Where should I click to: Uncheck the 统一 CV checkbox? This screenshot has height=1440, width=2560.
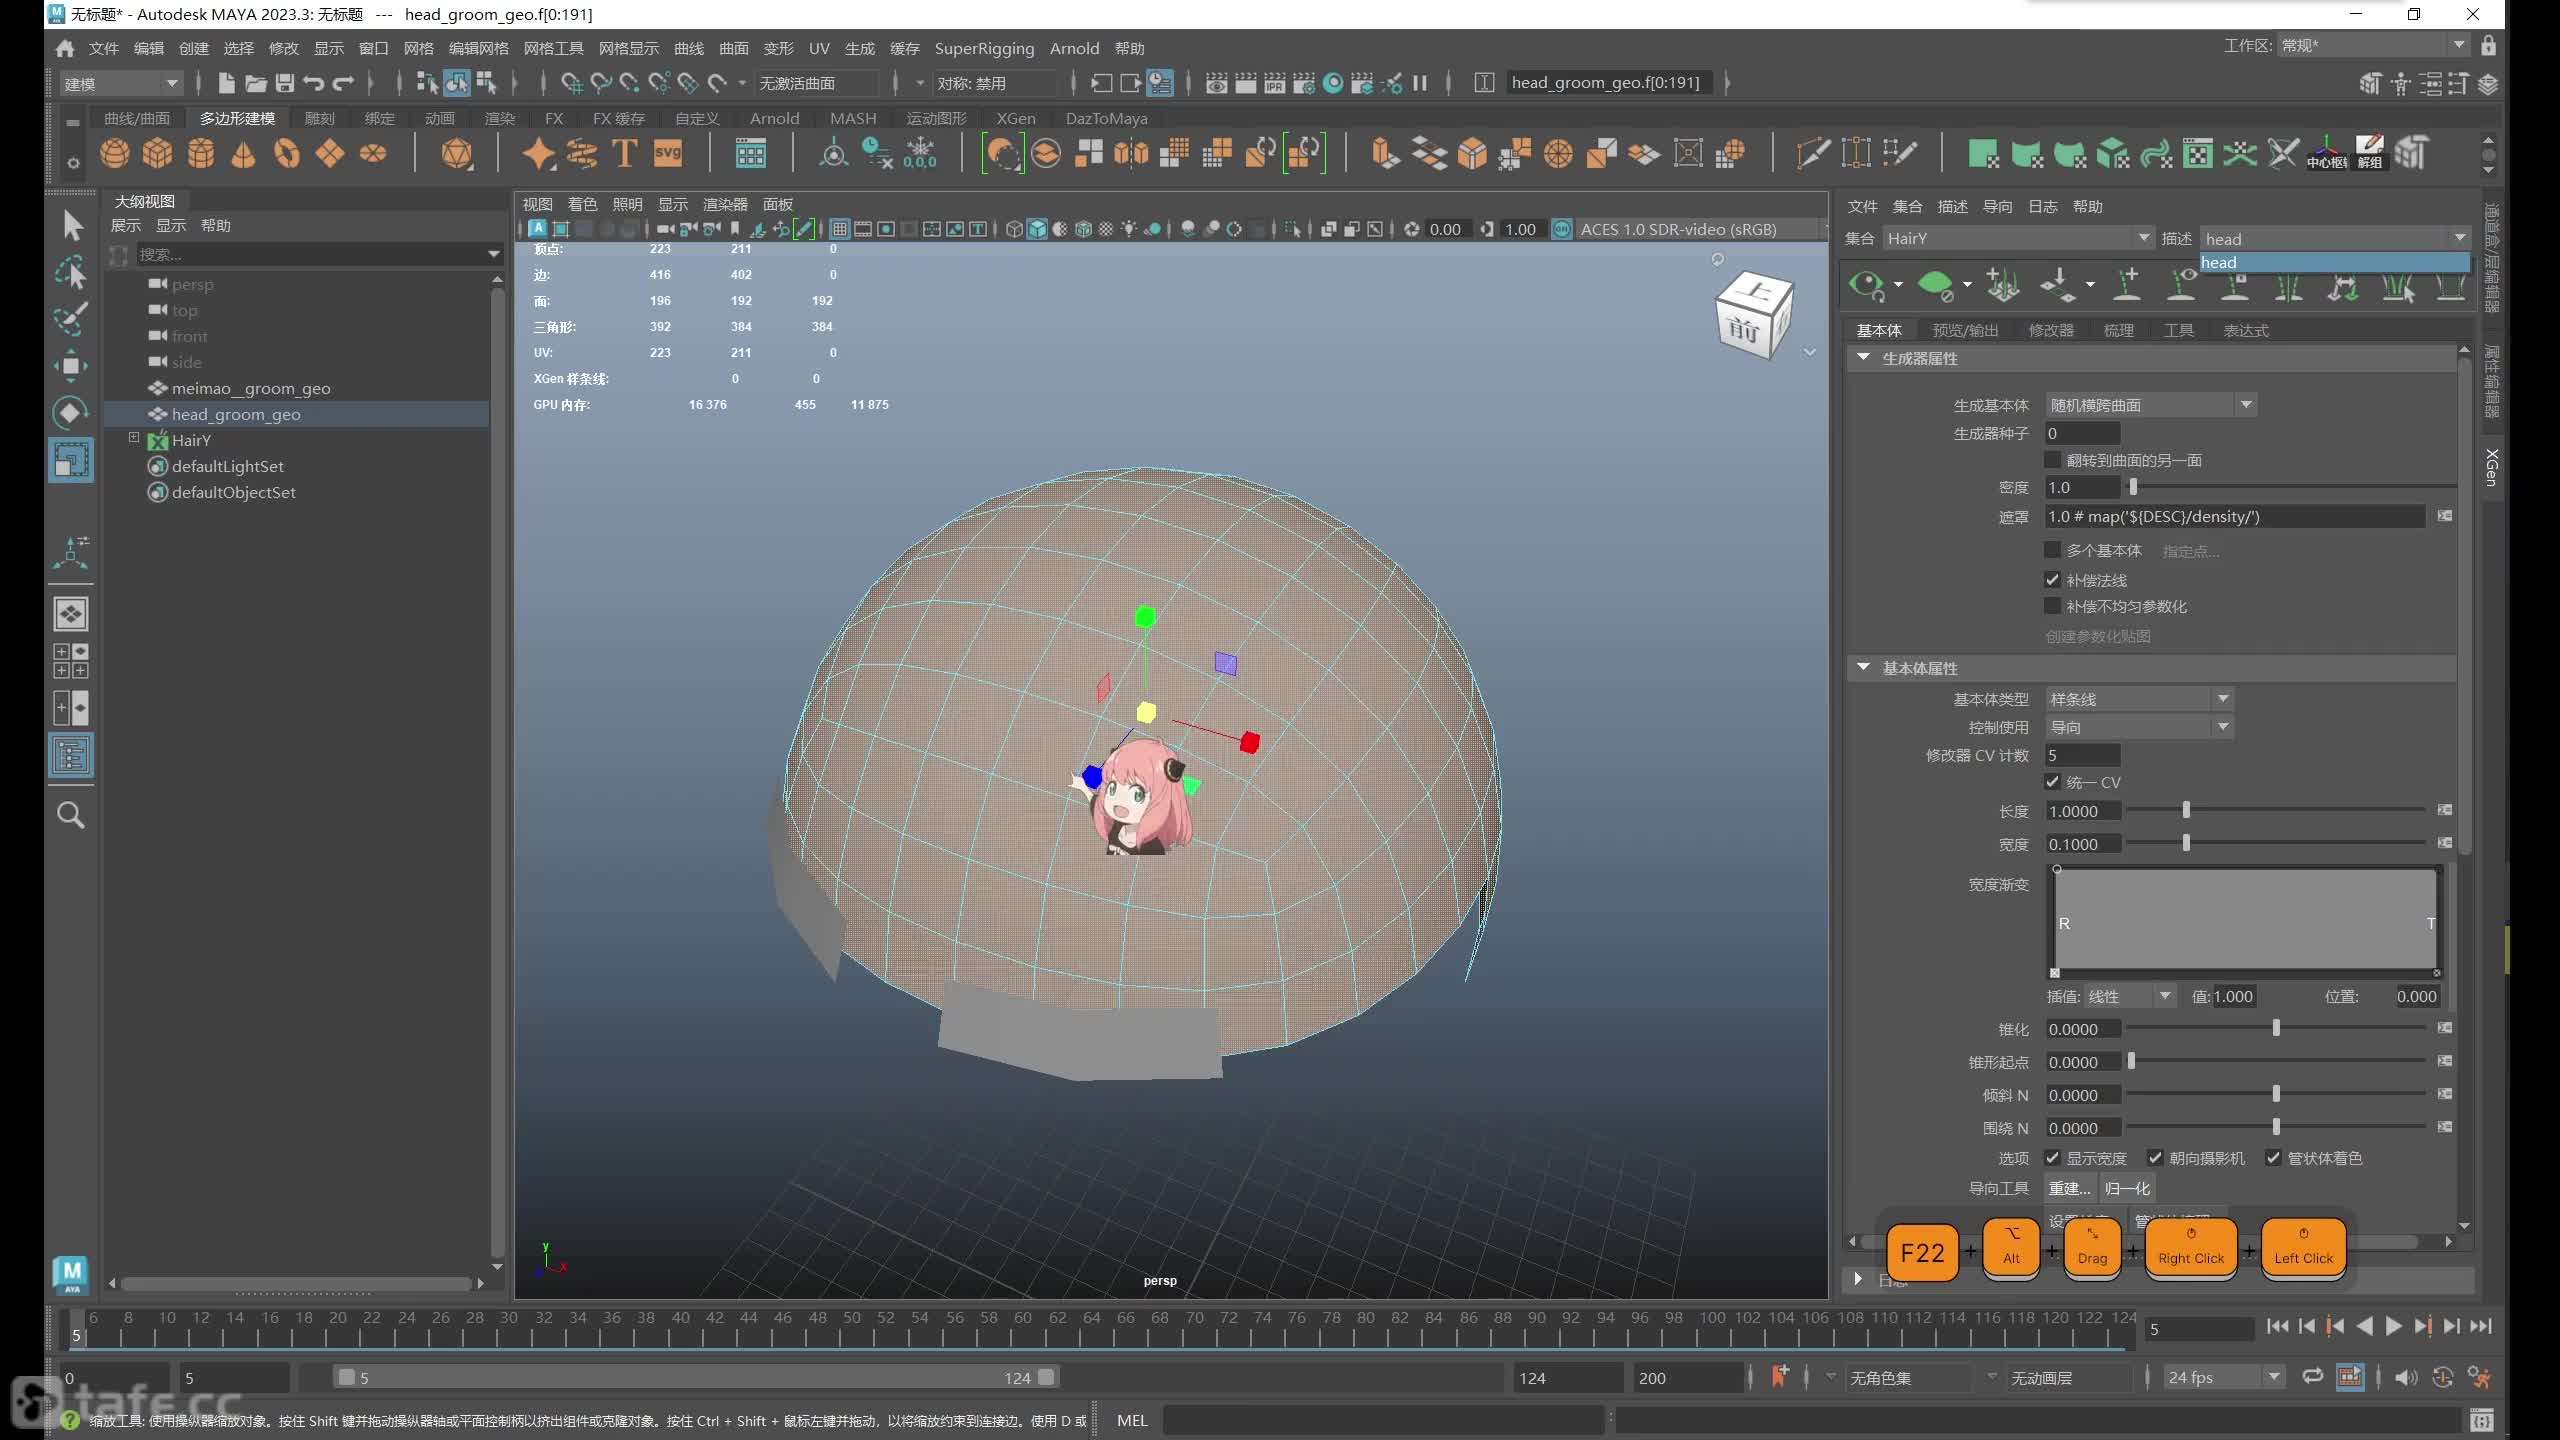[x=2053, y=782]
